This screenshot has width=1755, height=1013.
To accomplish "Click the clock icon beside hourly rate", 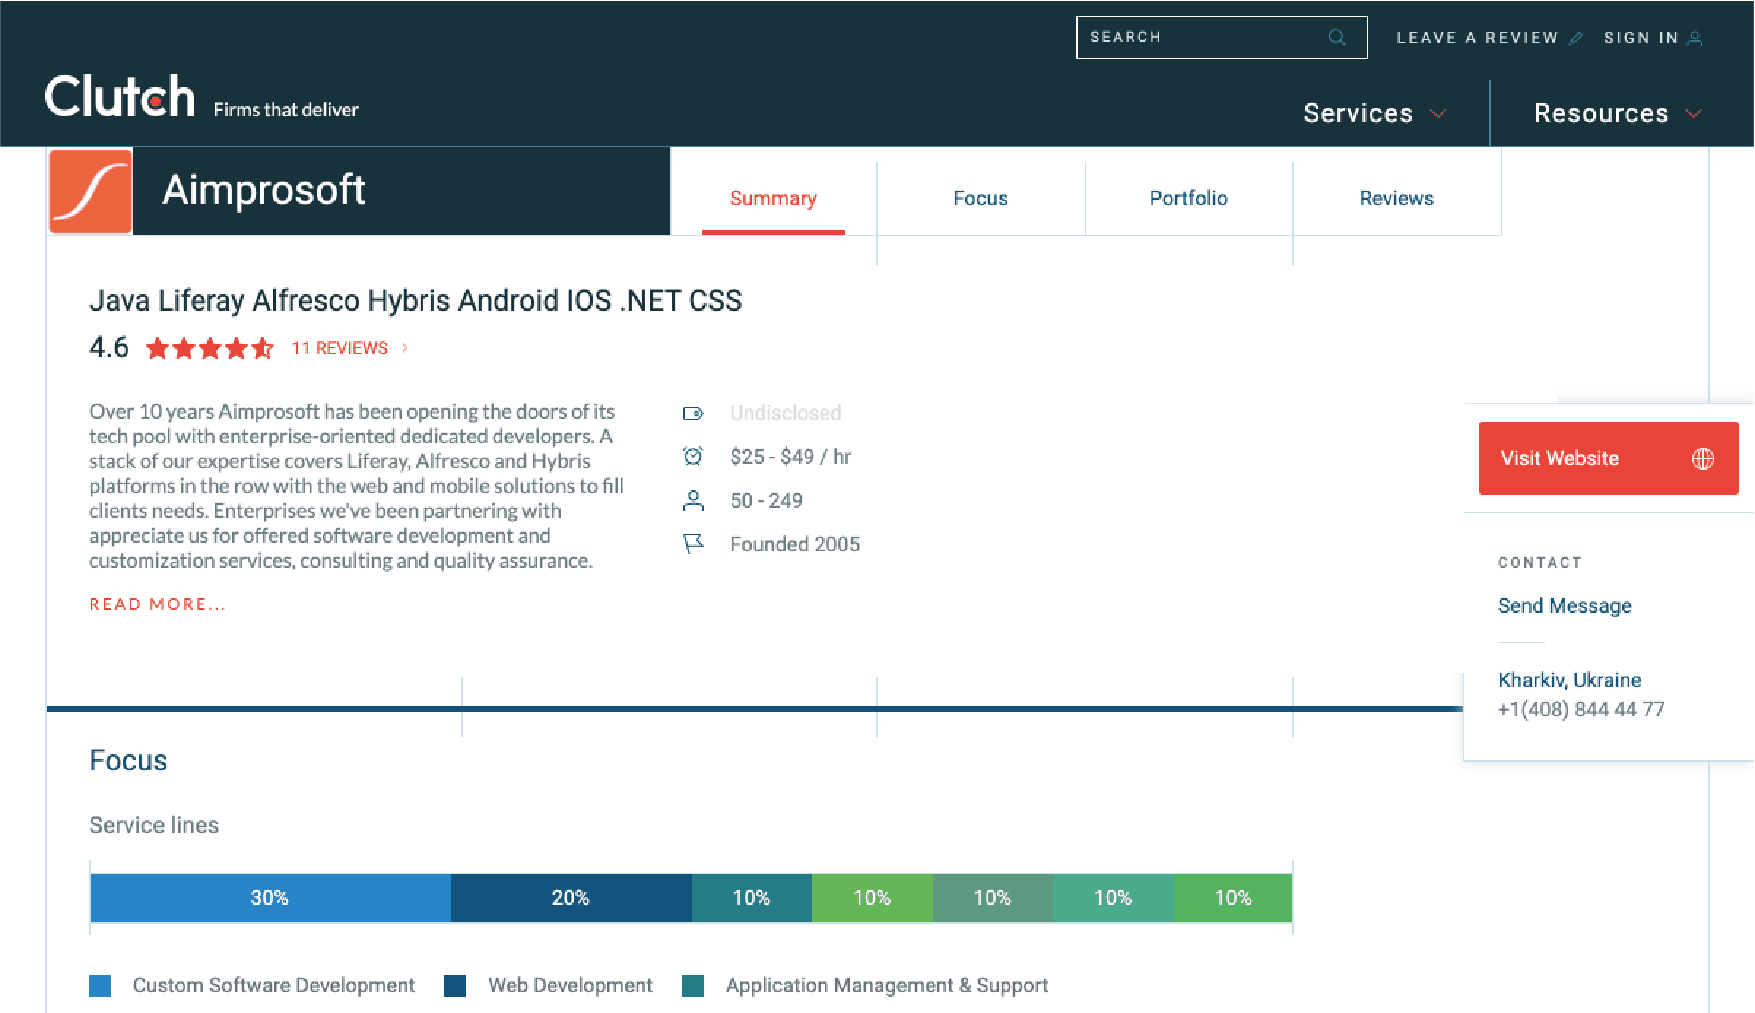I will (693, 456).
